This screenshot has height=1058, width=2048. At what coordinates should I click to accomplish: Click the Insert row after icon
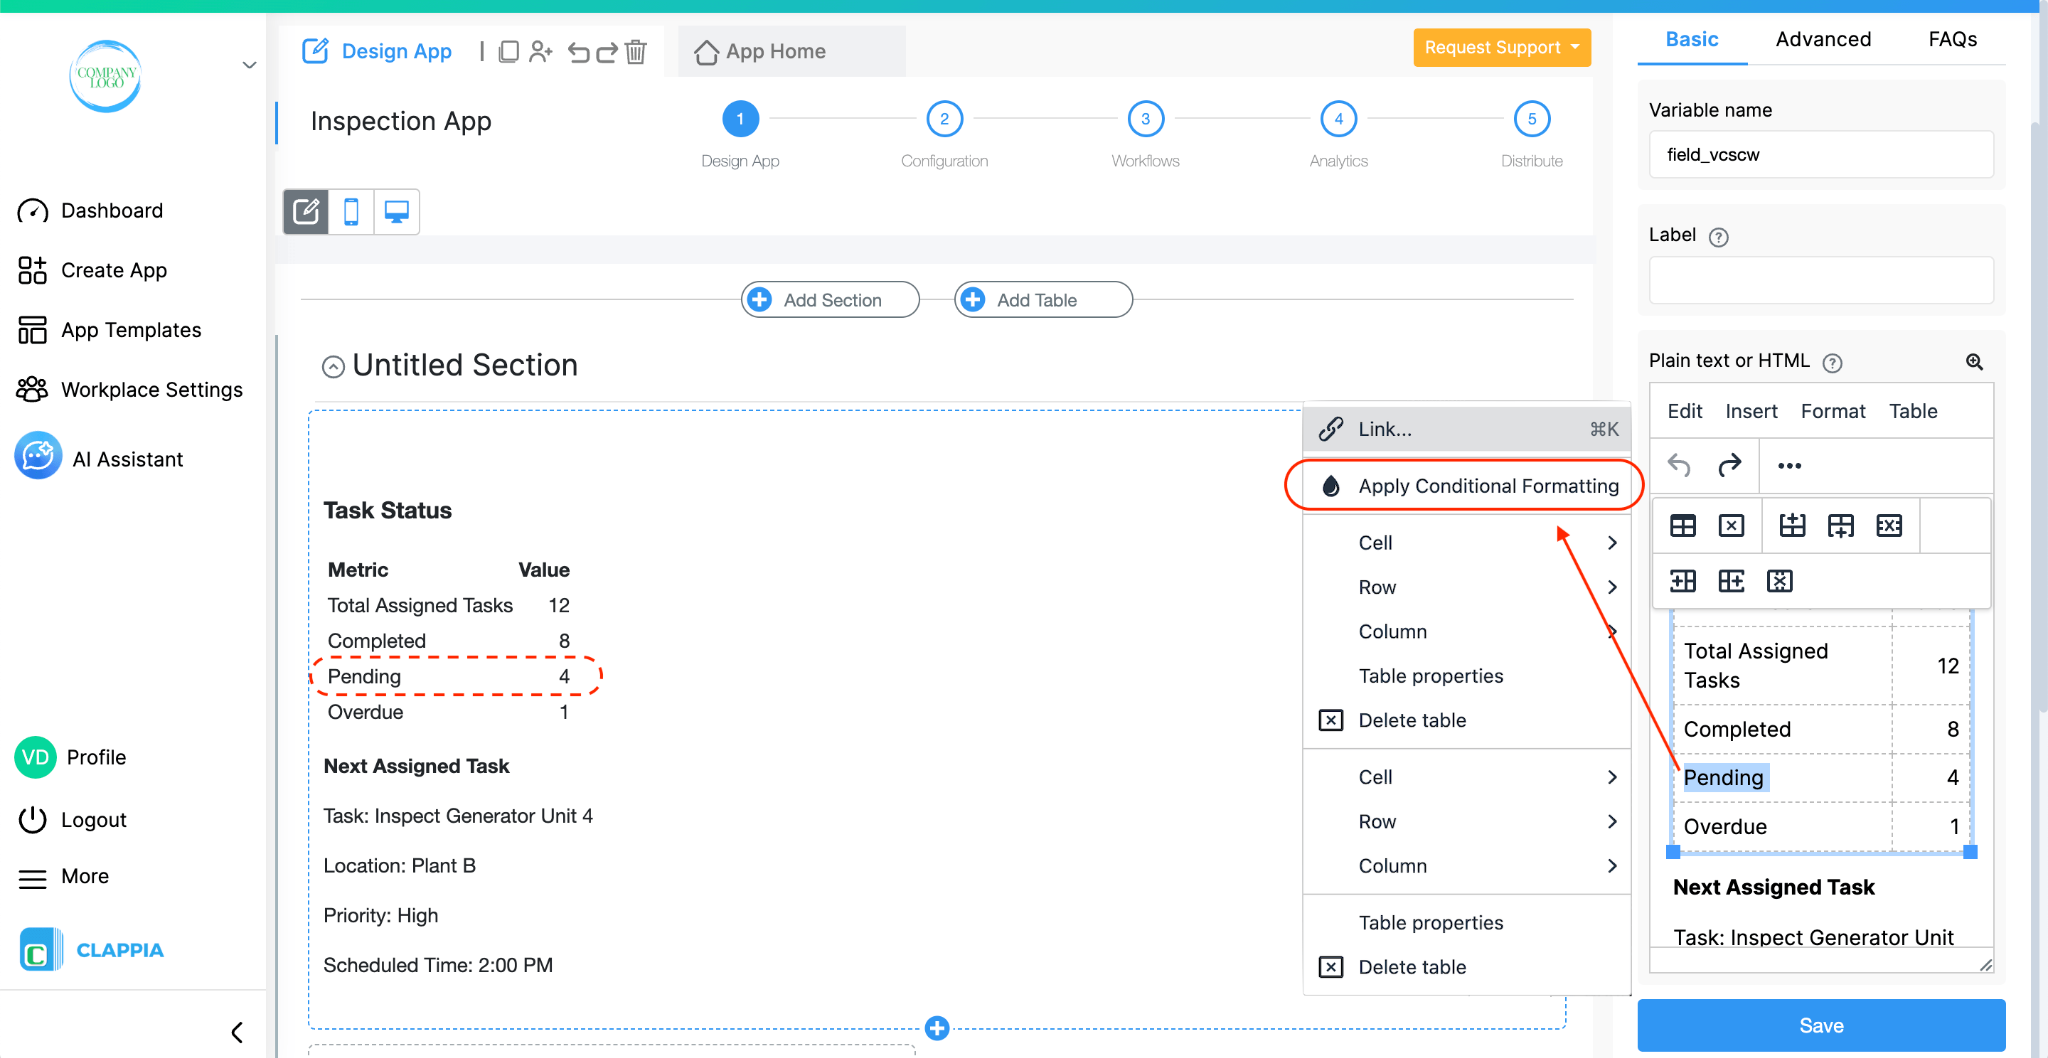coord(1841,526)
